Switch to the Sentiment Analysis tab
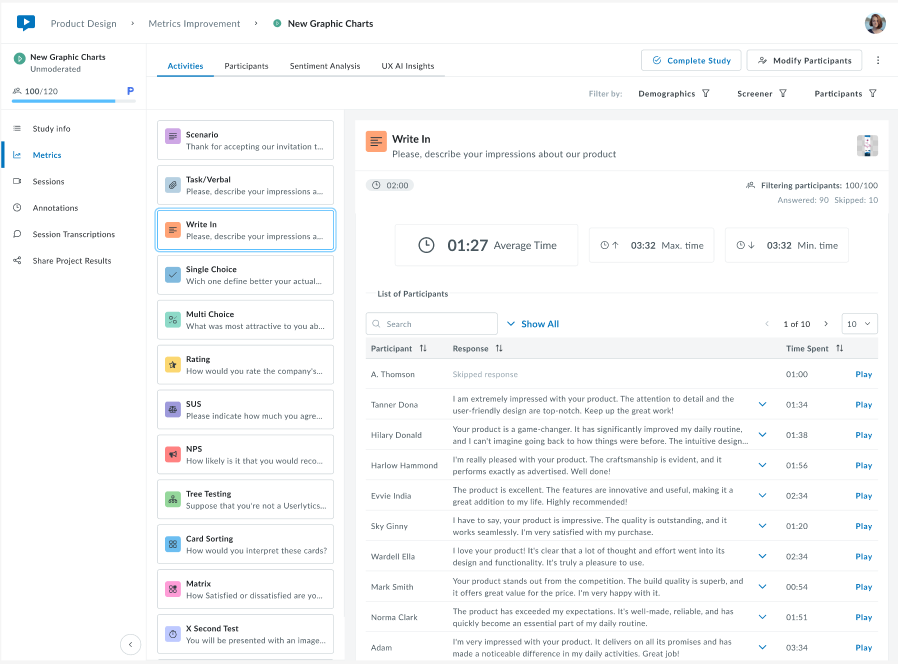This screenshot has height=664, width=898. [324, 66]
